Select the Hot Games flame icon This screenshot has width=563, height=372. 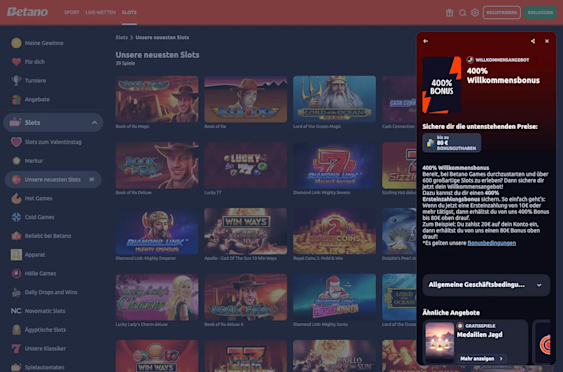click(x=16, y=198)
